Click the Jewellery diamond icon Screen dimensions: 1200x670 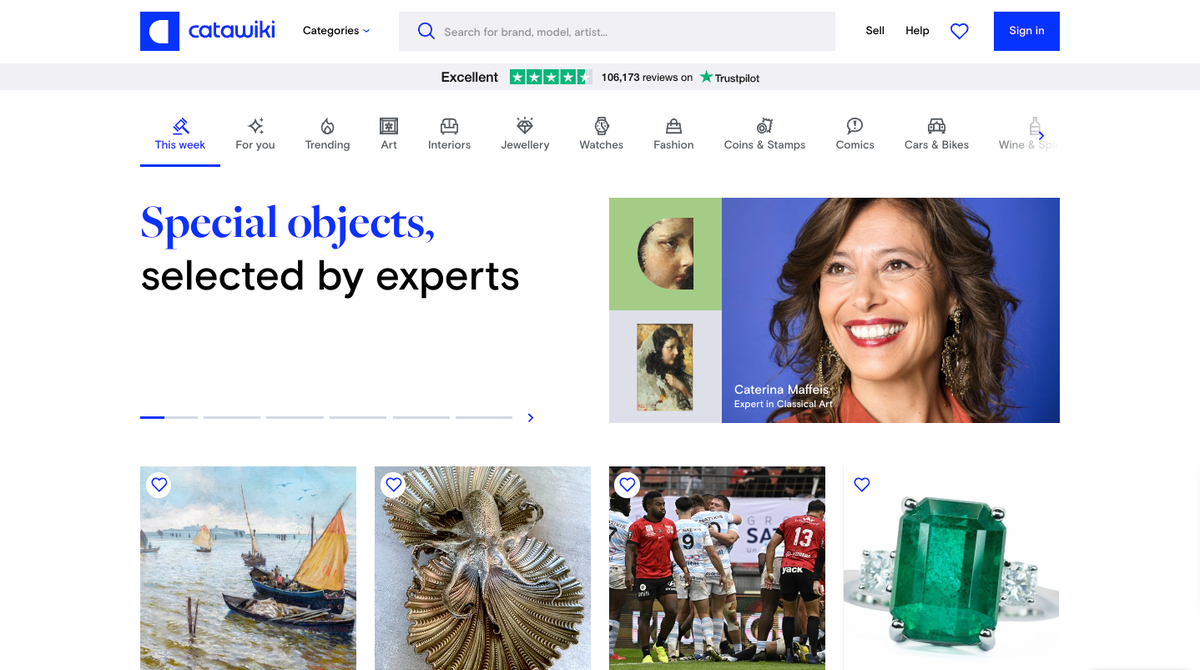coord(525,126)
